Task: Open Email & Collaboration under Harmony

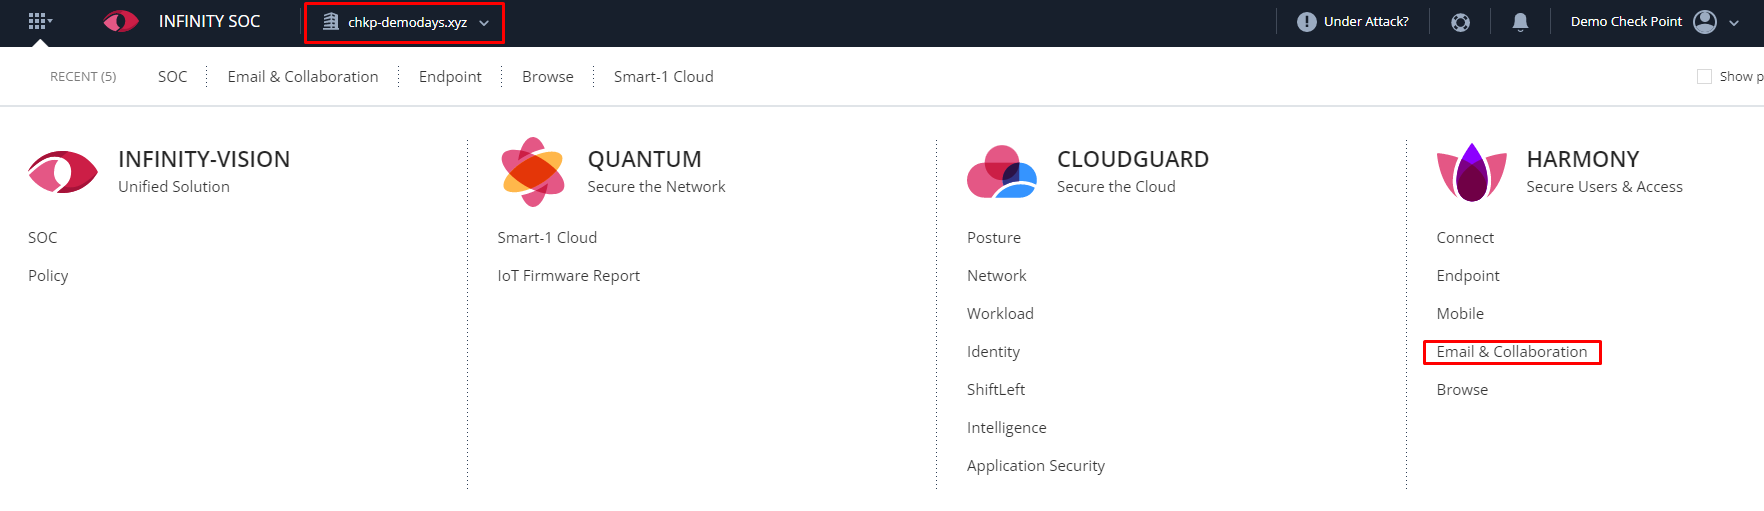Action: click(1512, 352)
